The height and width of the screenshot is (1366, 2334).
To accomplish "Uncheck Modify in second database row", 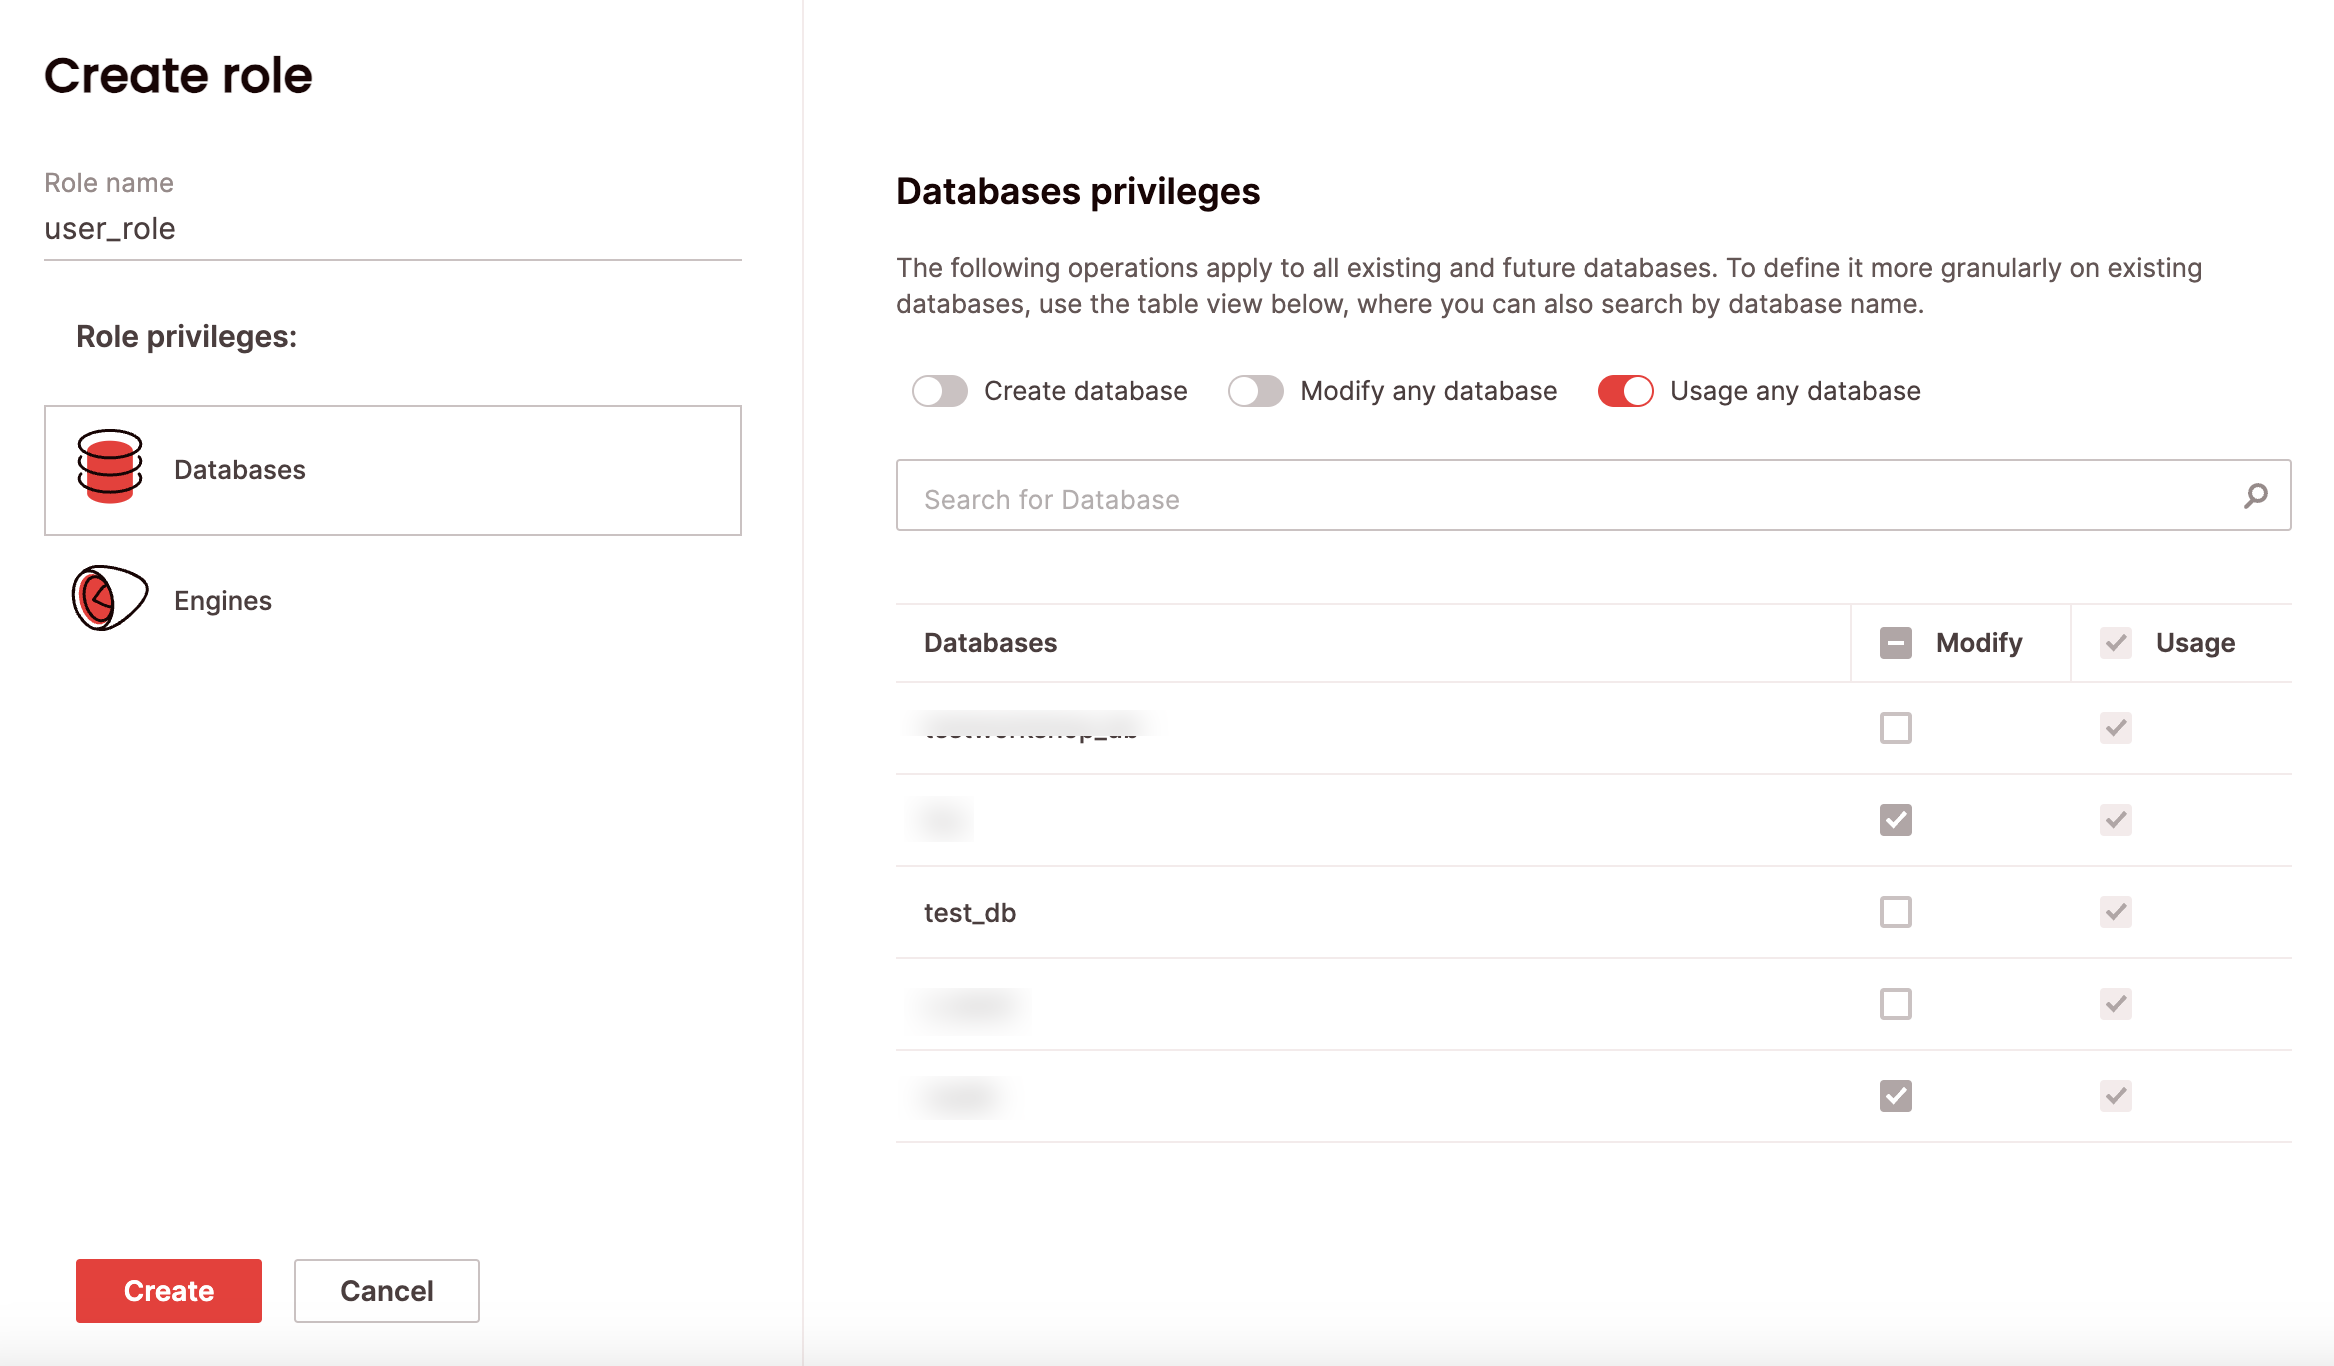I will [1895, 820].
